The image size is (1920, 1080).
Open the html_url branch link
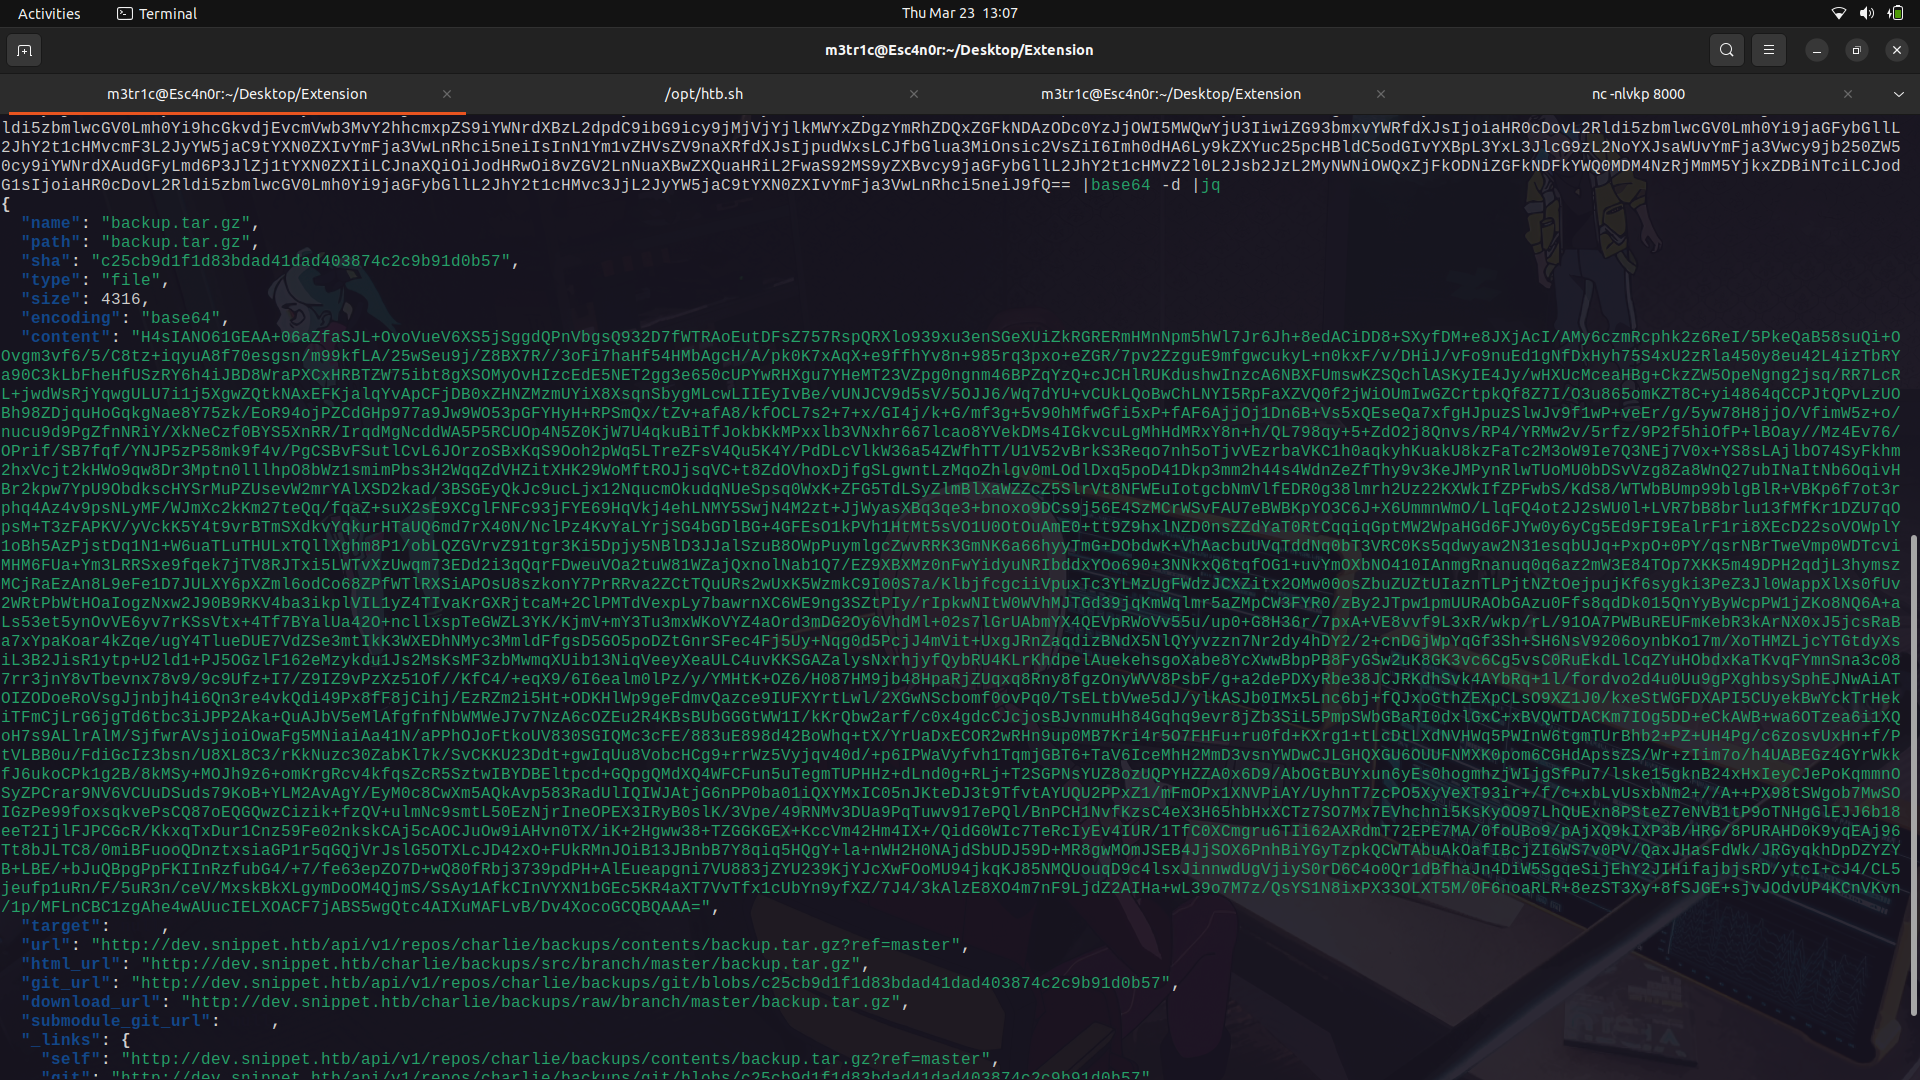coord(500,964)
